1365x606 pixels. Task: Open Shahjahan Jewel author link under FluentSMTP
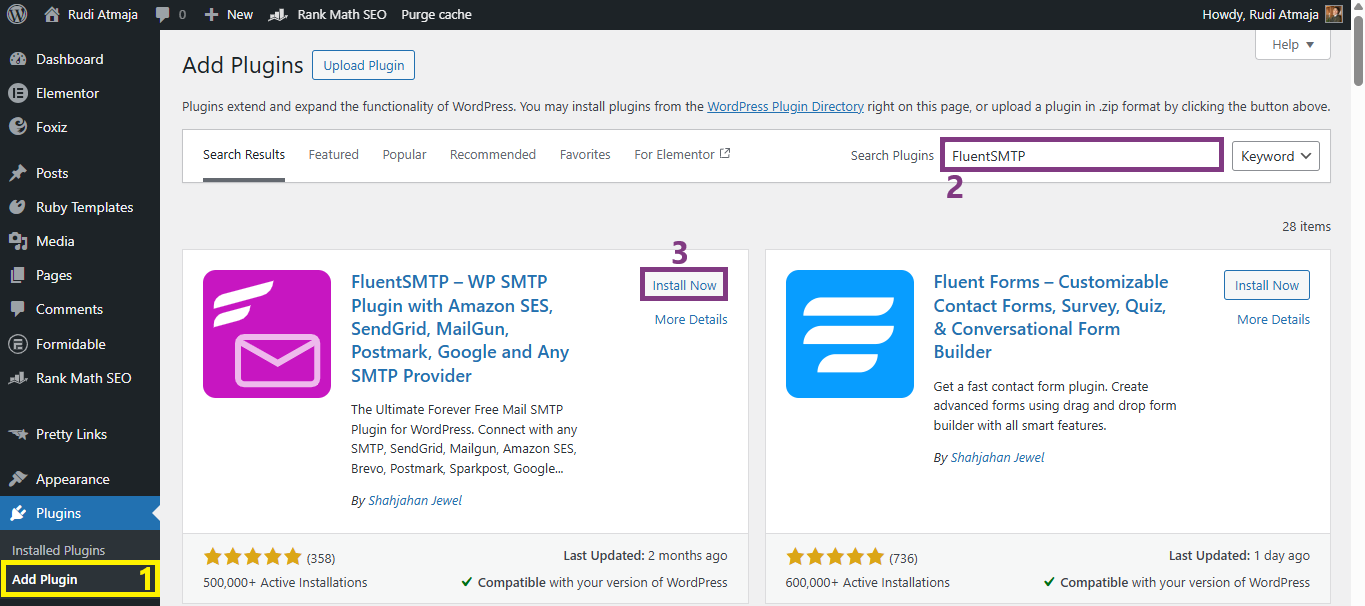pos(415,500)
